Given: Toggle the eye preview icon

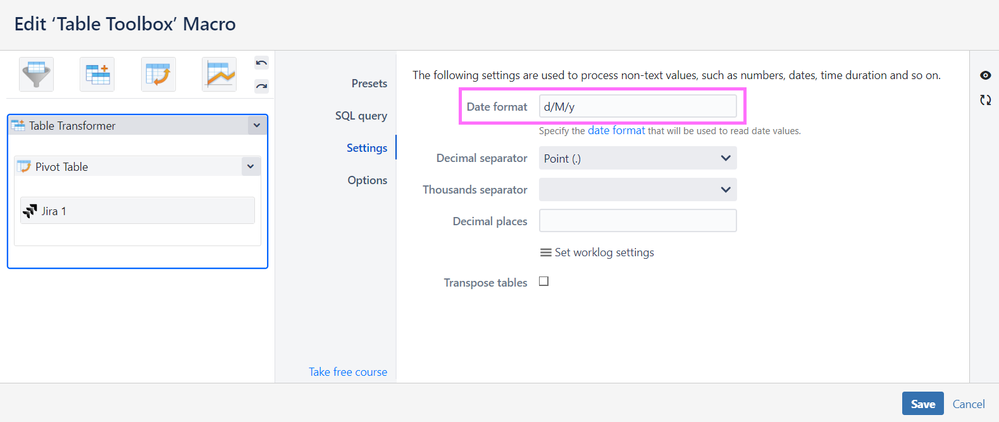Looking at the screenshot, I should coord(985,75).
